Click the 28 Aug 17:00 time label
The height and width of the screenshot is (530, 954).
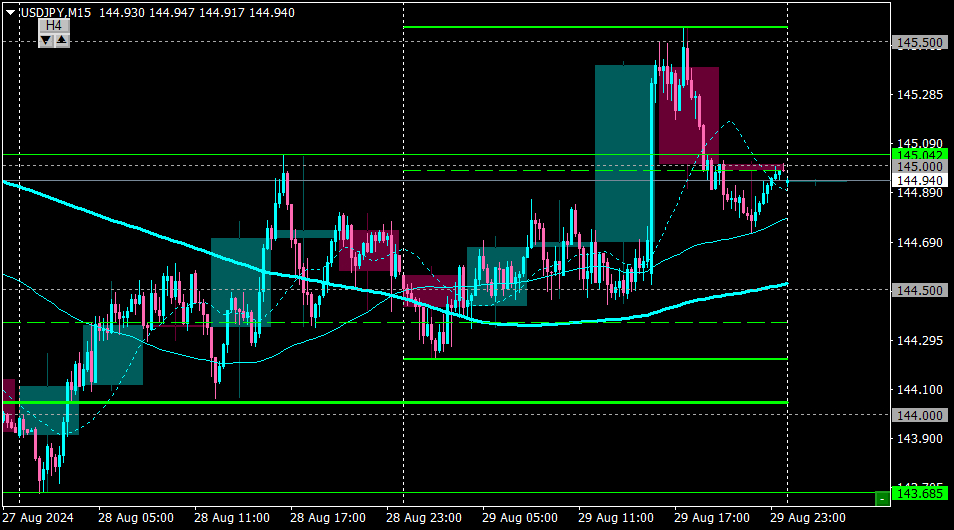[328, 518]
